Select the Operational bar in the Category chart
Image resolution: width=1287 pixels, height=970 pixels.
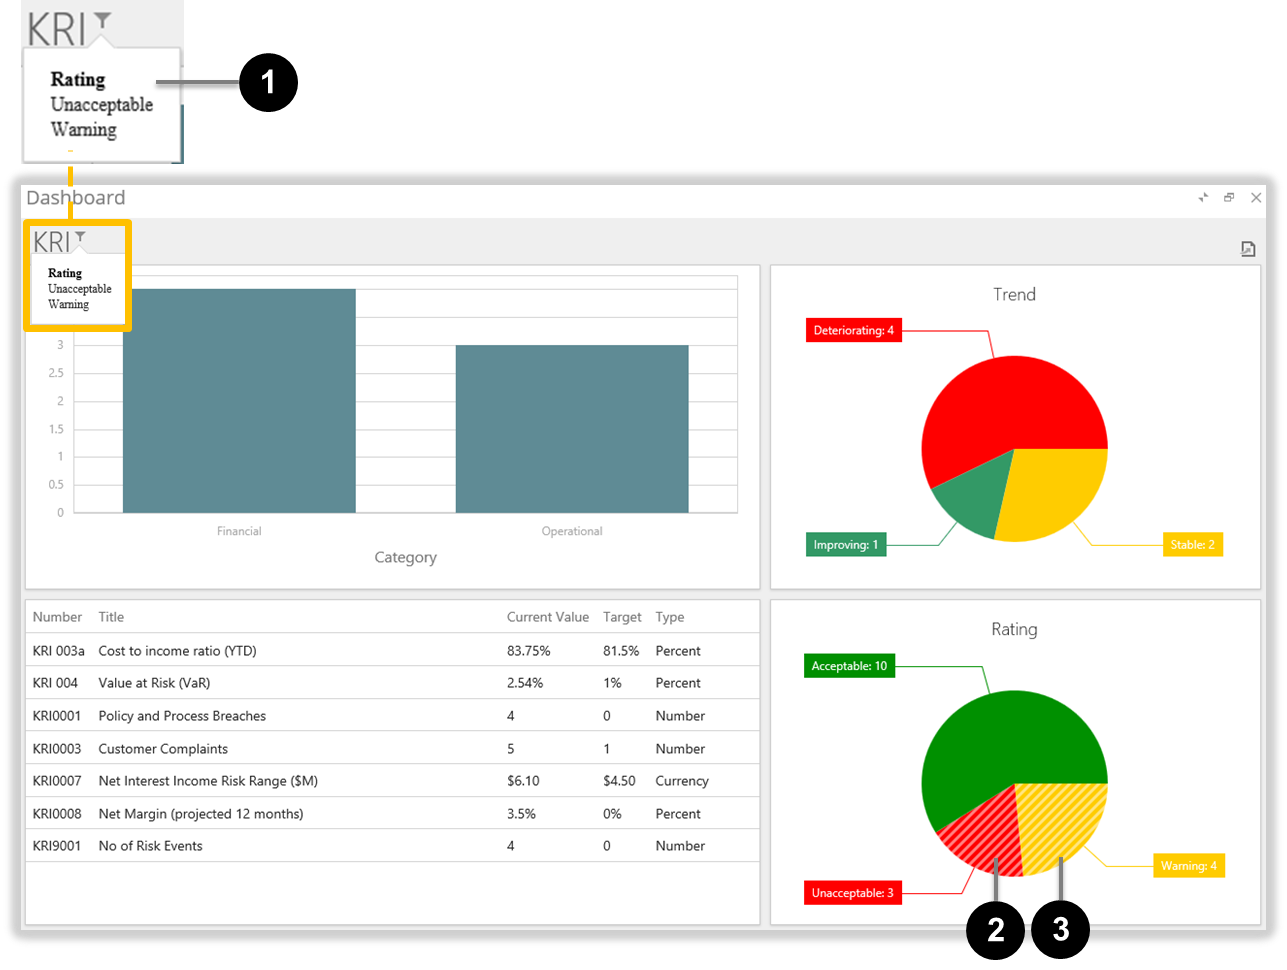coord(572,429)
